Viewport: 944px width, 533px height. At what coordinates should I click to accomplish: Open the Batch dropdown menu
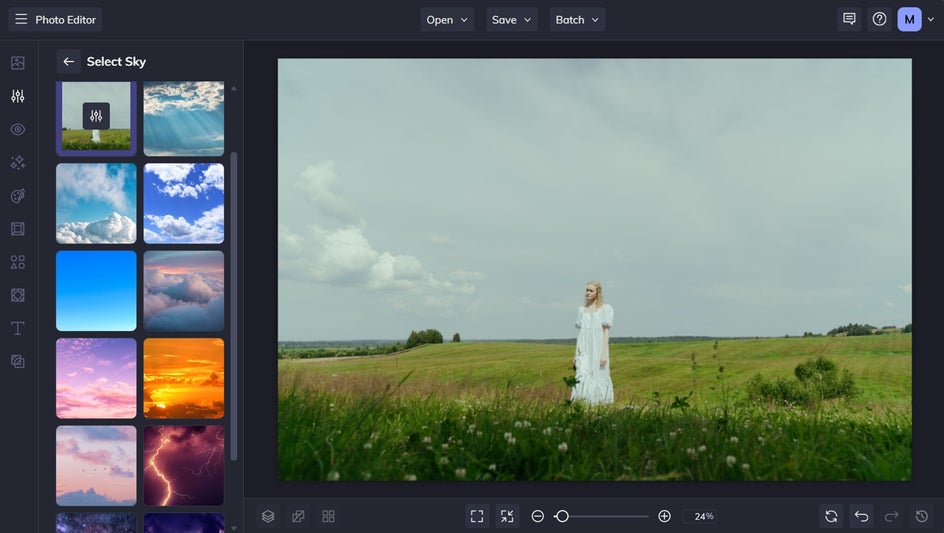point(577,19)
